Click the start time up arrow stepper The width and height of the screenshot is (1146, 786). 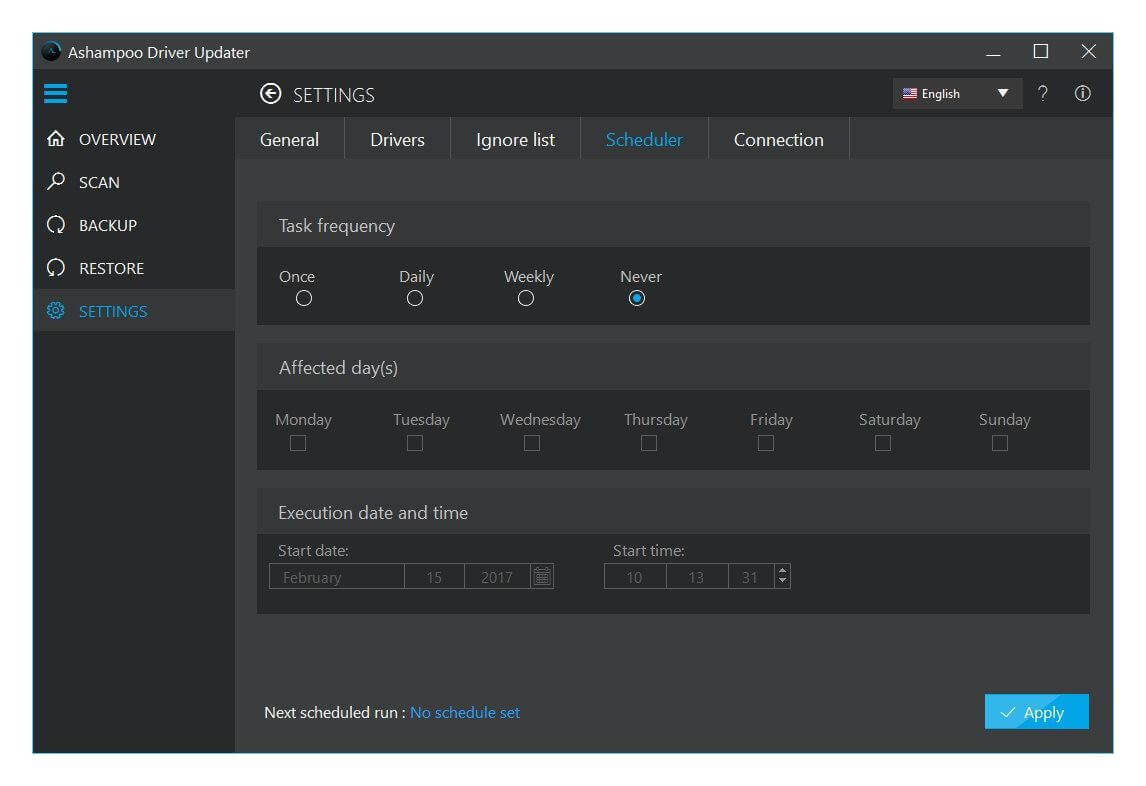(781, 570)
